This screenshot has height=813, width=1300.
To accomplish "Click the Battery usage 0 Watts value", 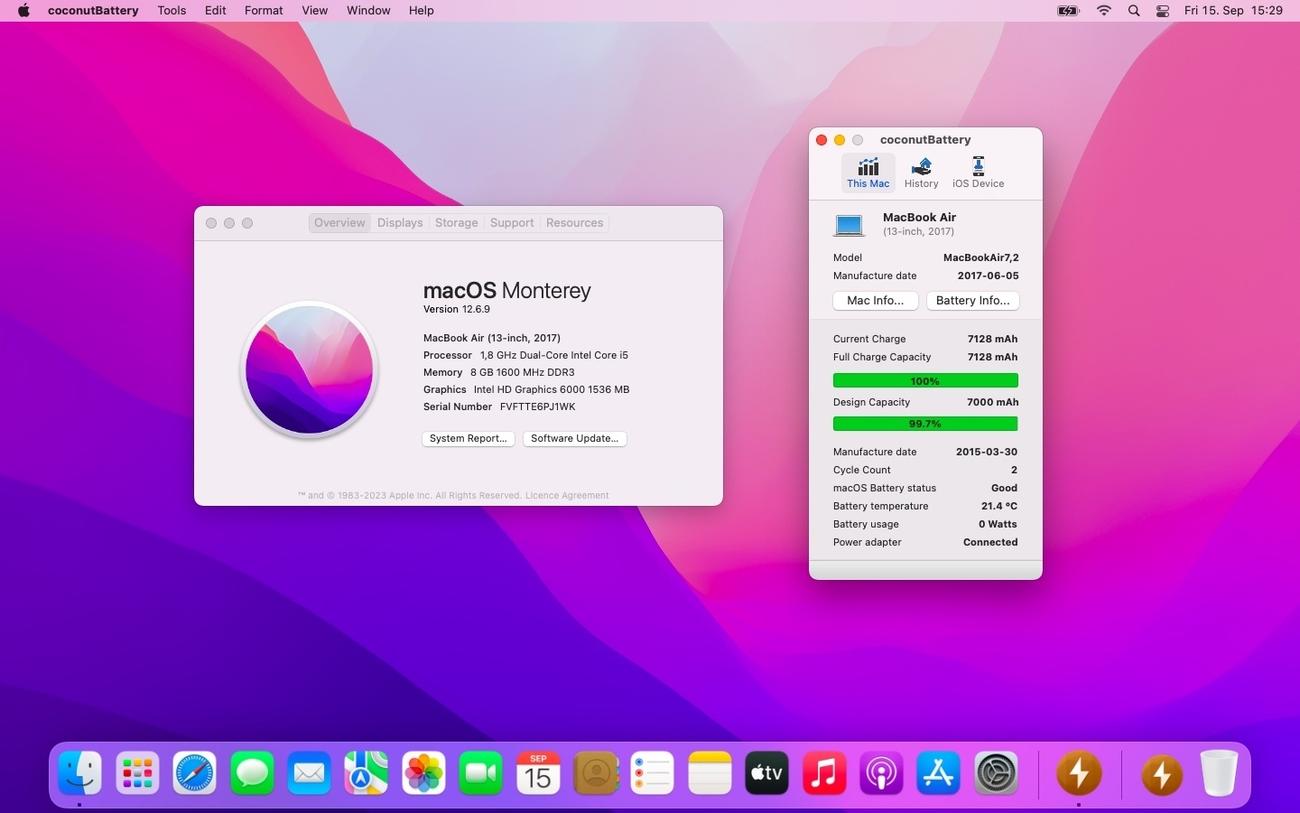I will tap(998, 524).
